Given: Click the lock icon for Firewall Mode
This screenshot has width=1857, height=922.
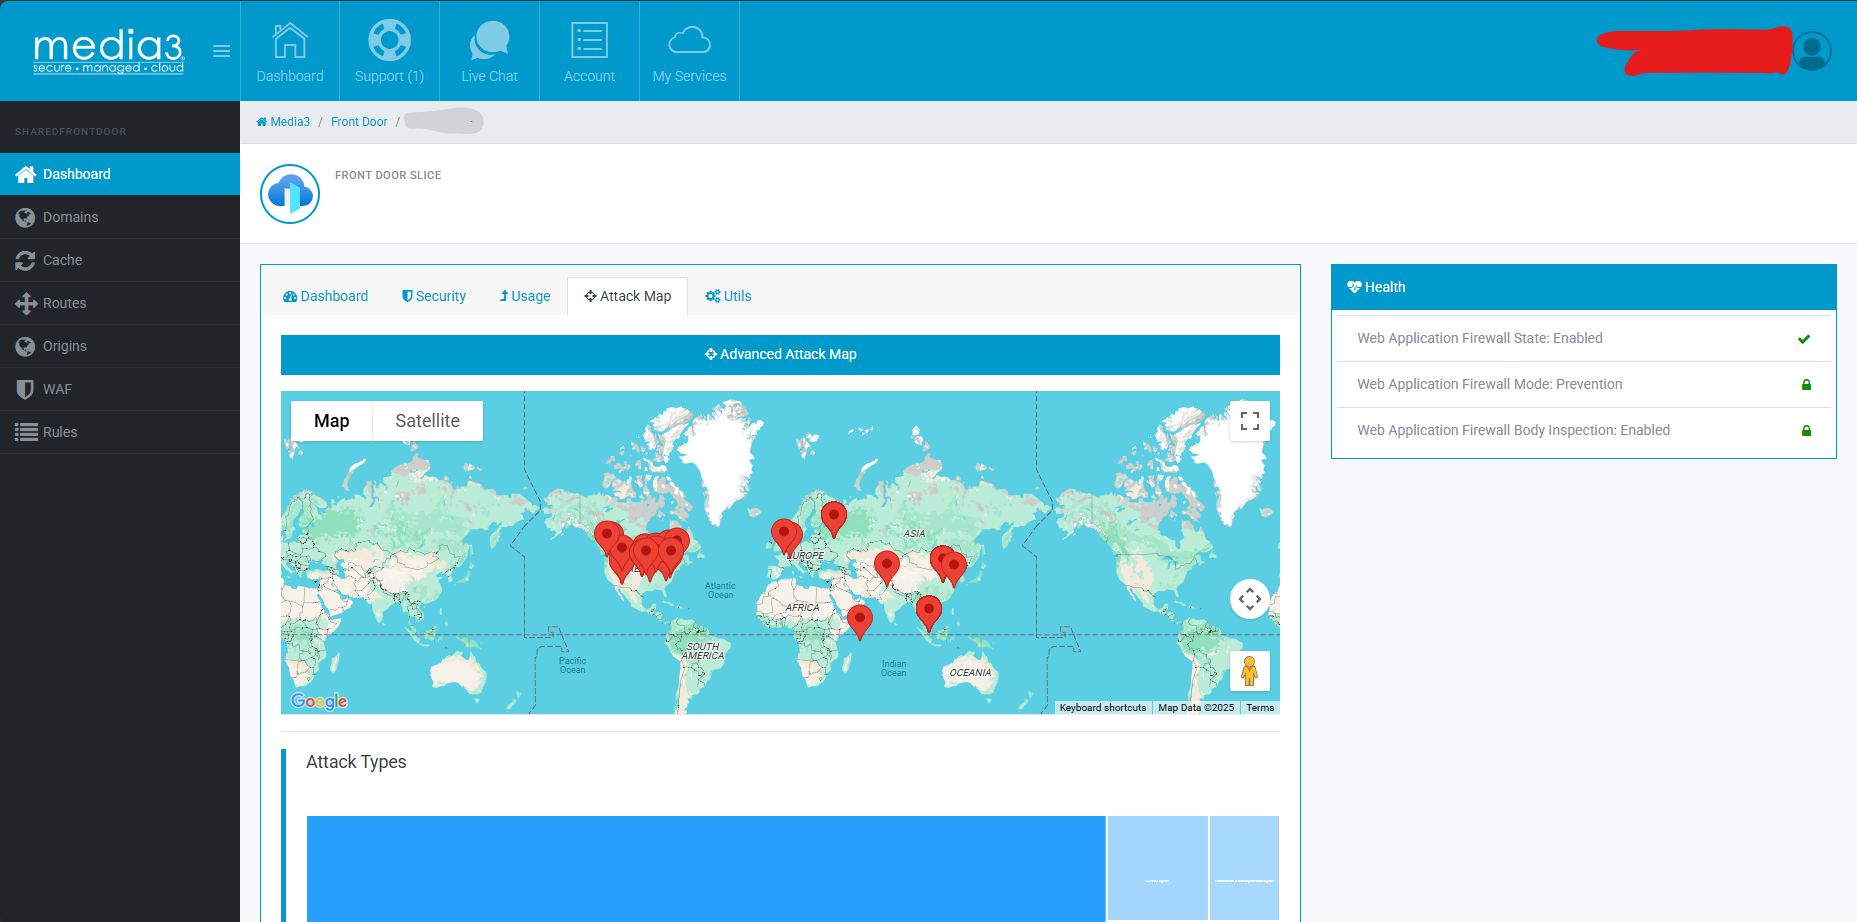Looking at the screenshot, I should click(1806, 385).
